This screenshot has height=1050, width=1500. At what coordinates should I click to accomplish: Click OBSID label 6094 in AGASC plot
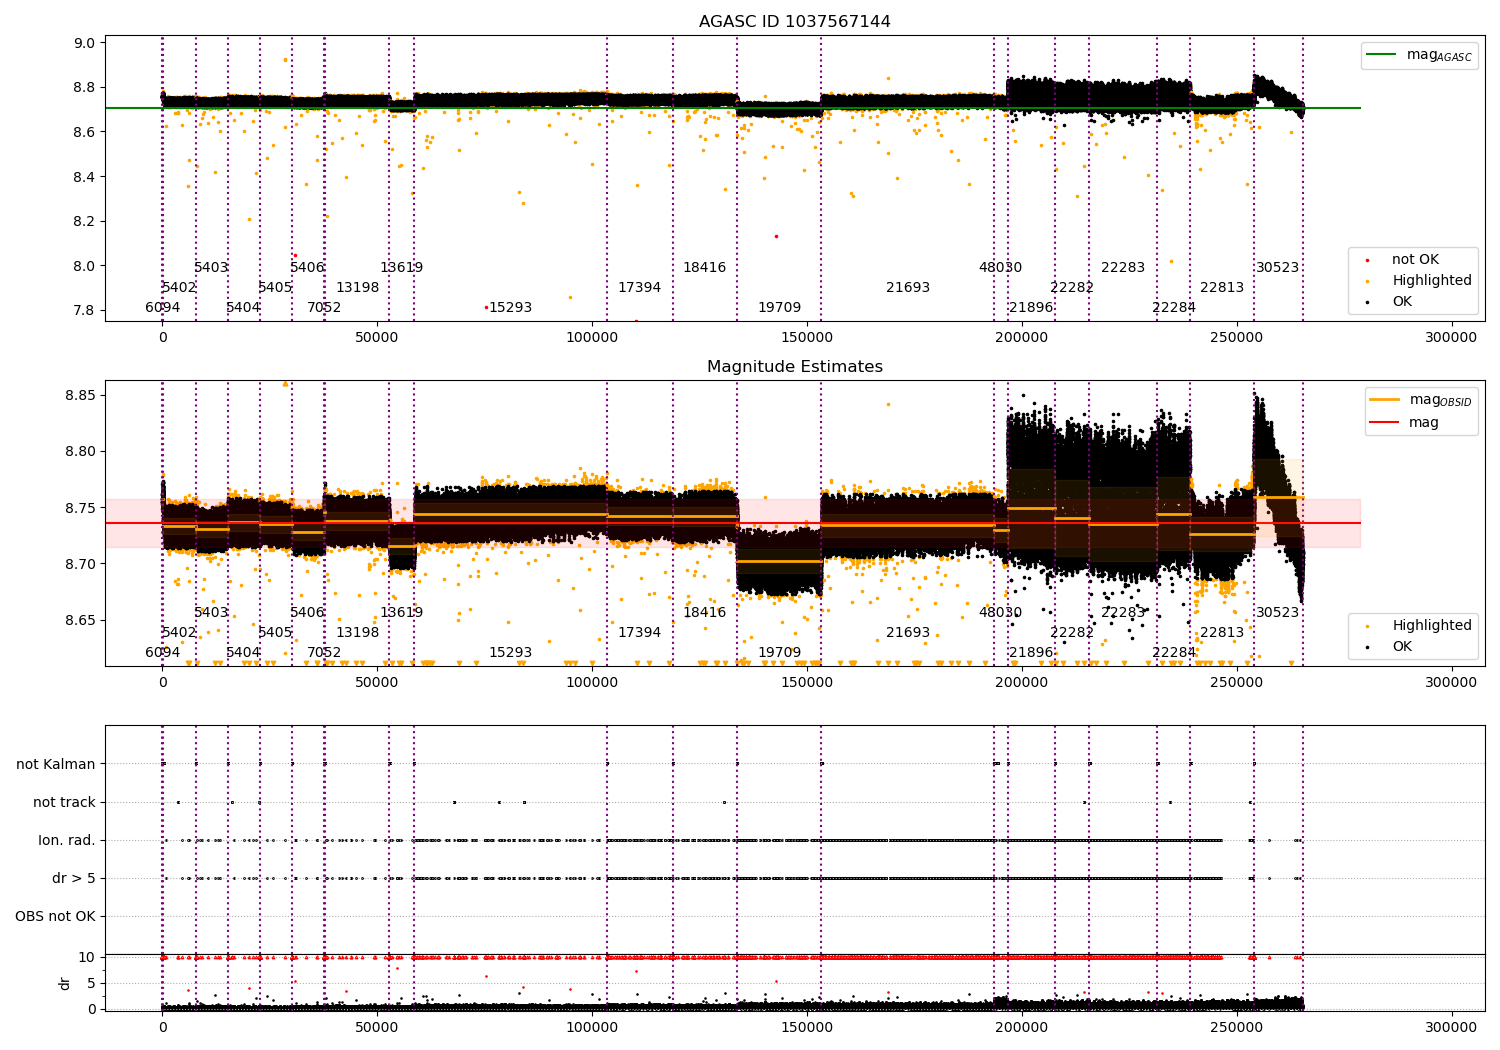coord(162,308)
